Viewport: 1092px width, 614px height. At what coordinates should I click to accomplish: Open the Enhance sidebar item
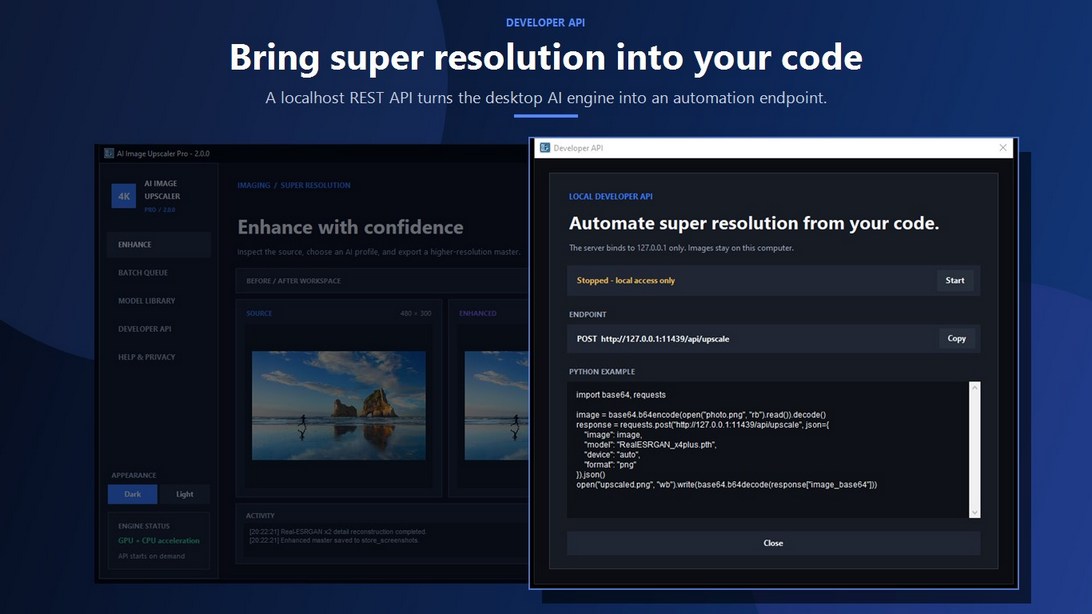(x=159, y=244)
